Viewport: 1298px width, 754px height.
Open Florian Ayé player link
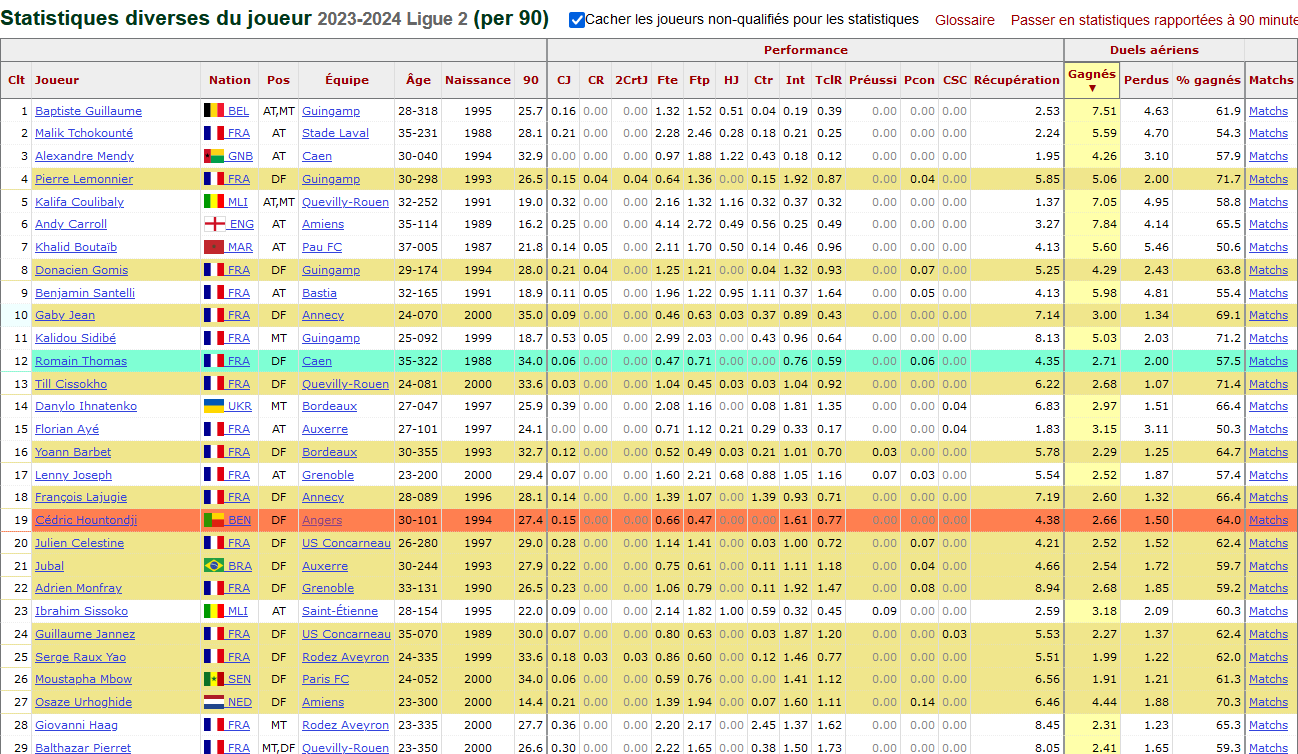pos(66,429)
